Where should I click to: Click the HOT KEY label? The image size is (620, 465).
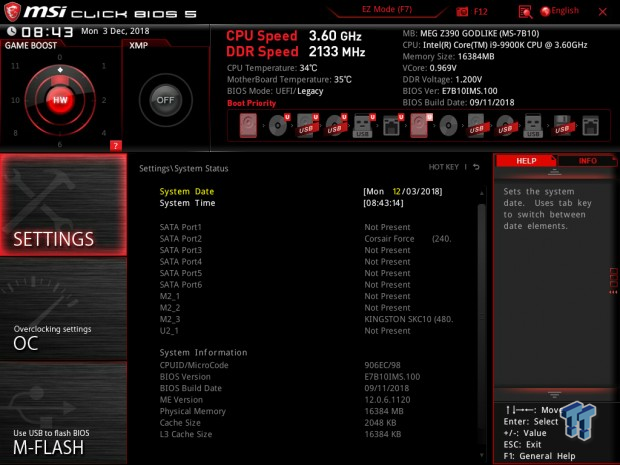[x=444, y=167]
